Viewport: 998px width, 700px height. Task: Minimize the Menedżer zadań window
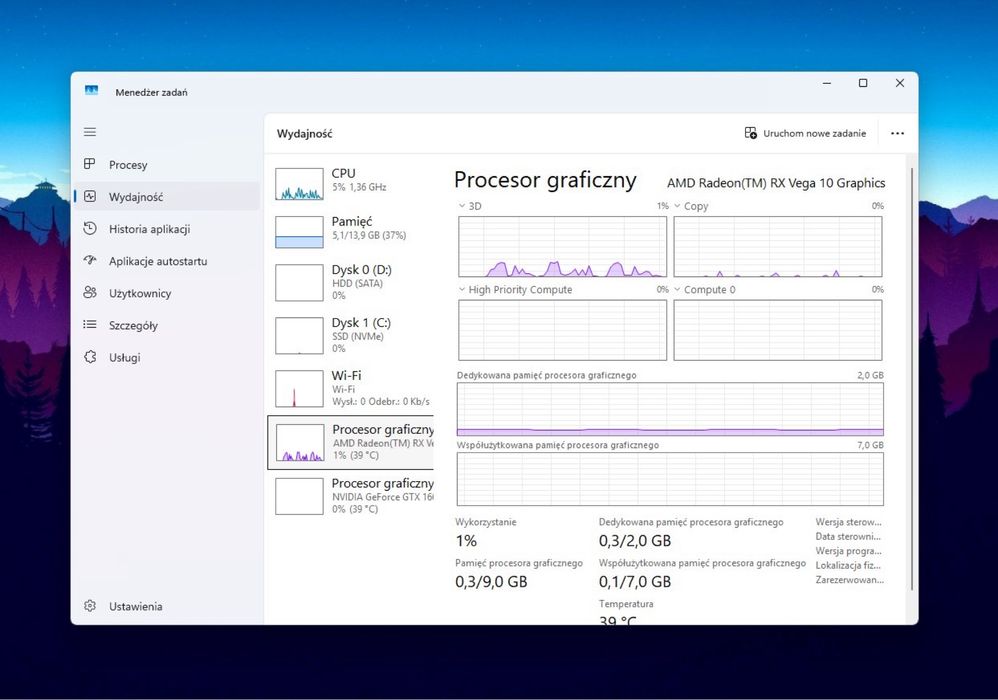click(x=827, y=83)
